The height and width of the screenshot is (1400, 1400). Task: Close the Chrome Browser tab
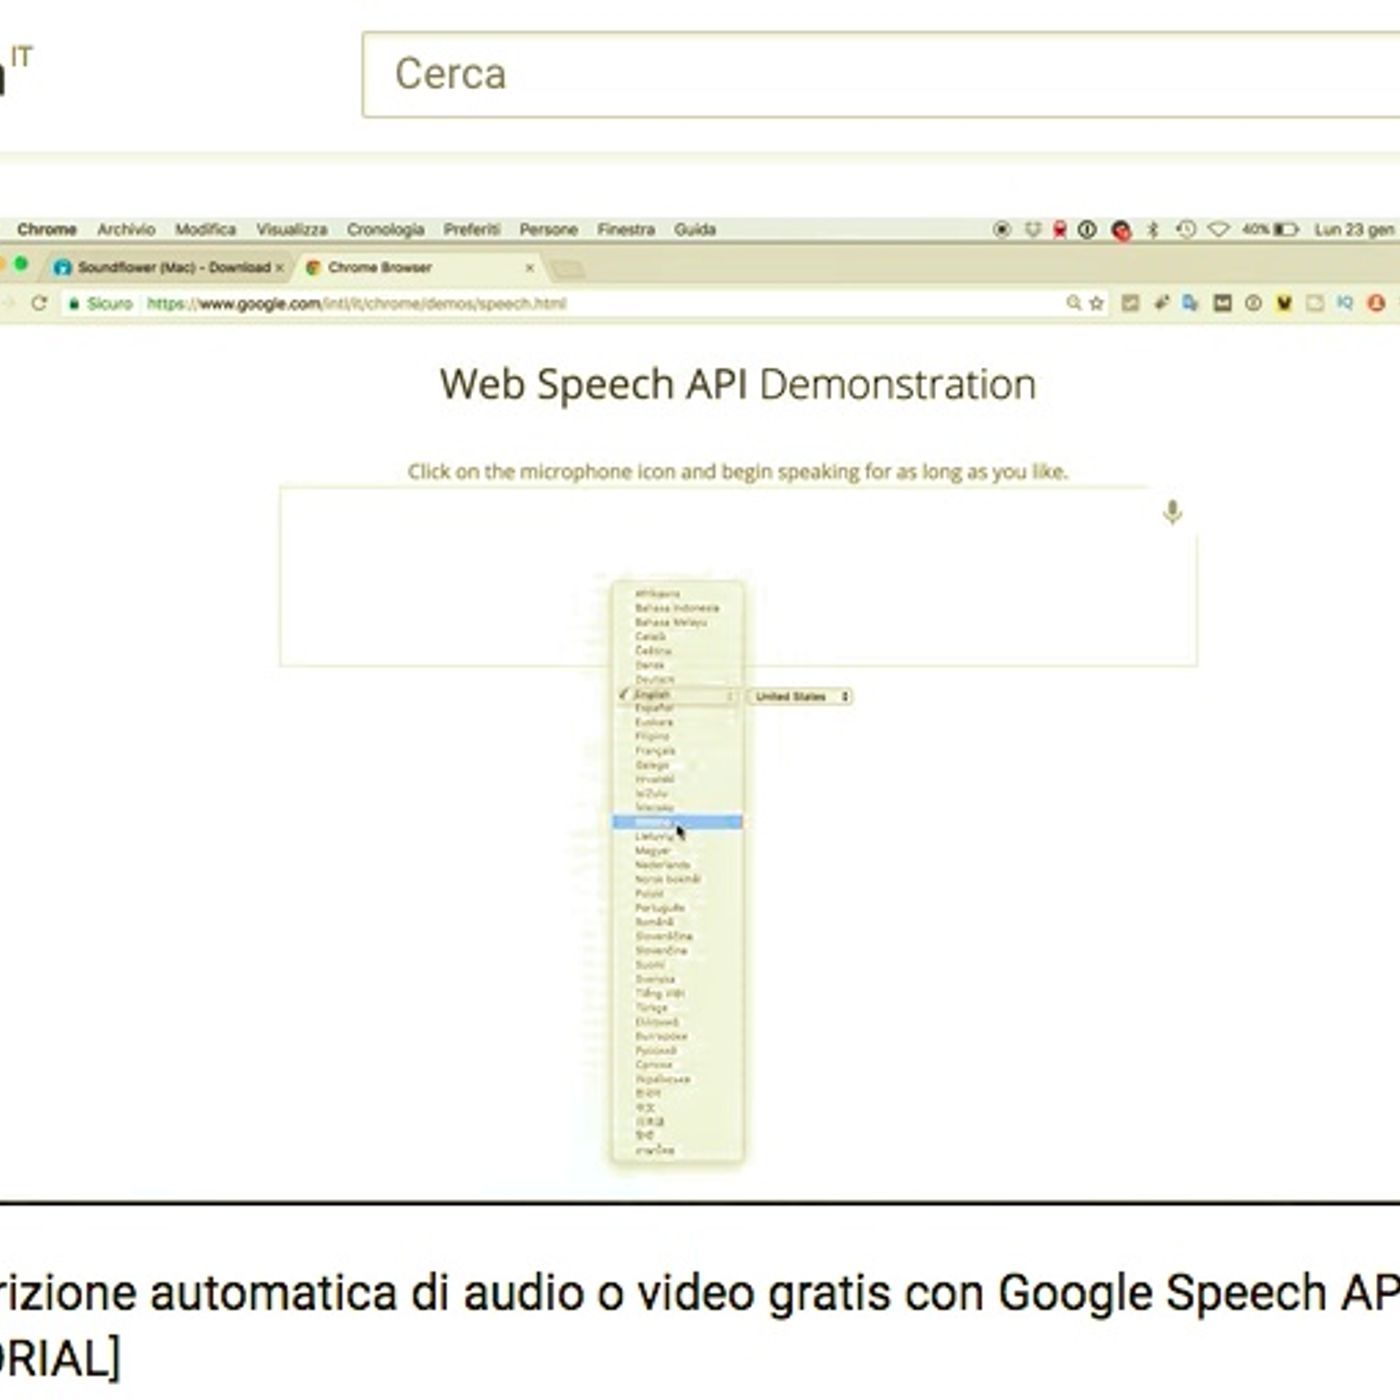pos(530,267)
